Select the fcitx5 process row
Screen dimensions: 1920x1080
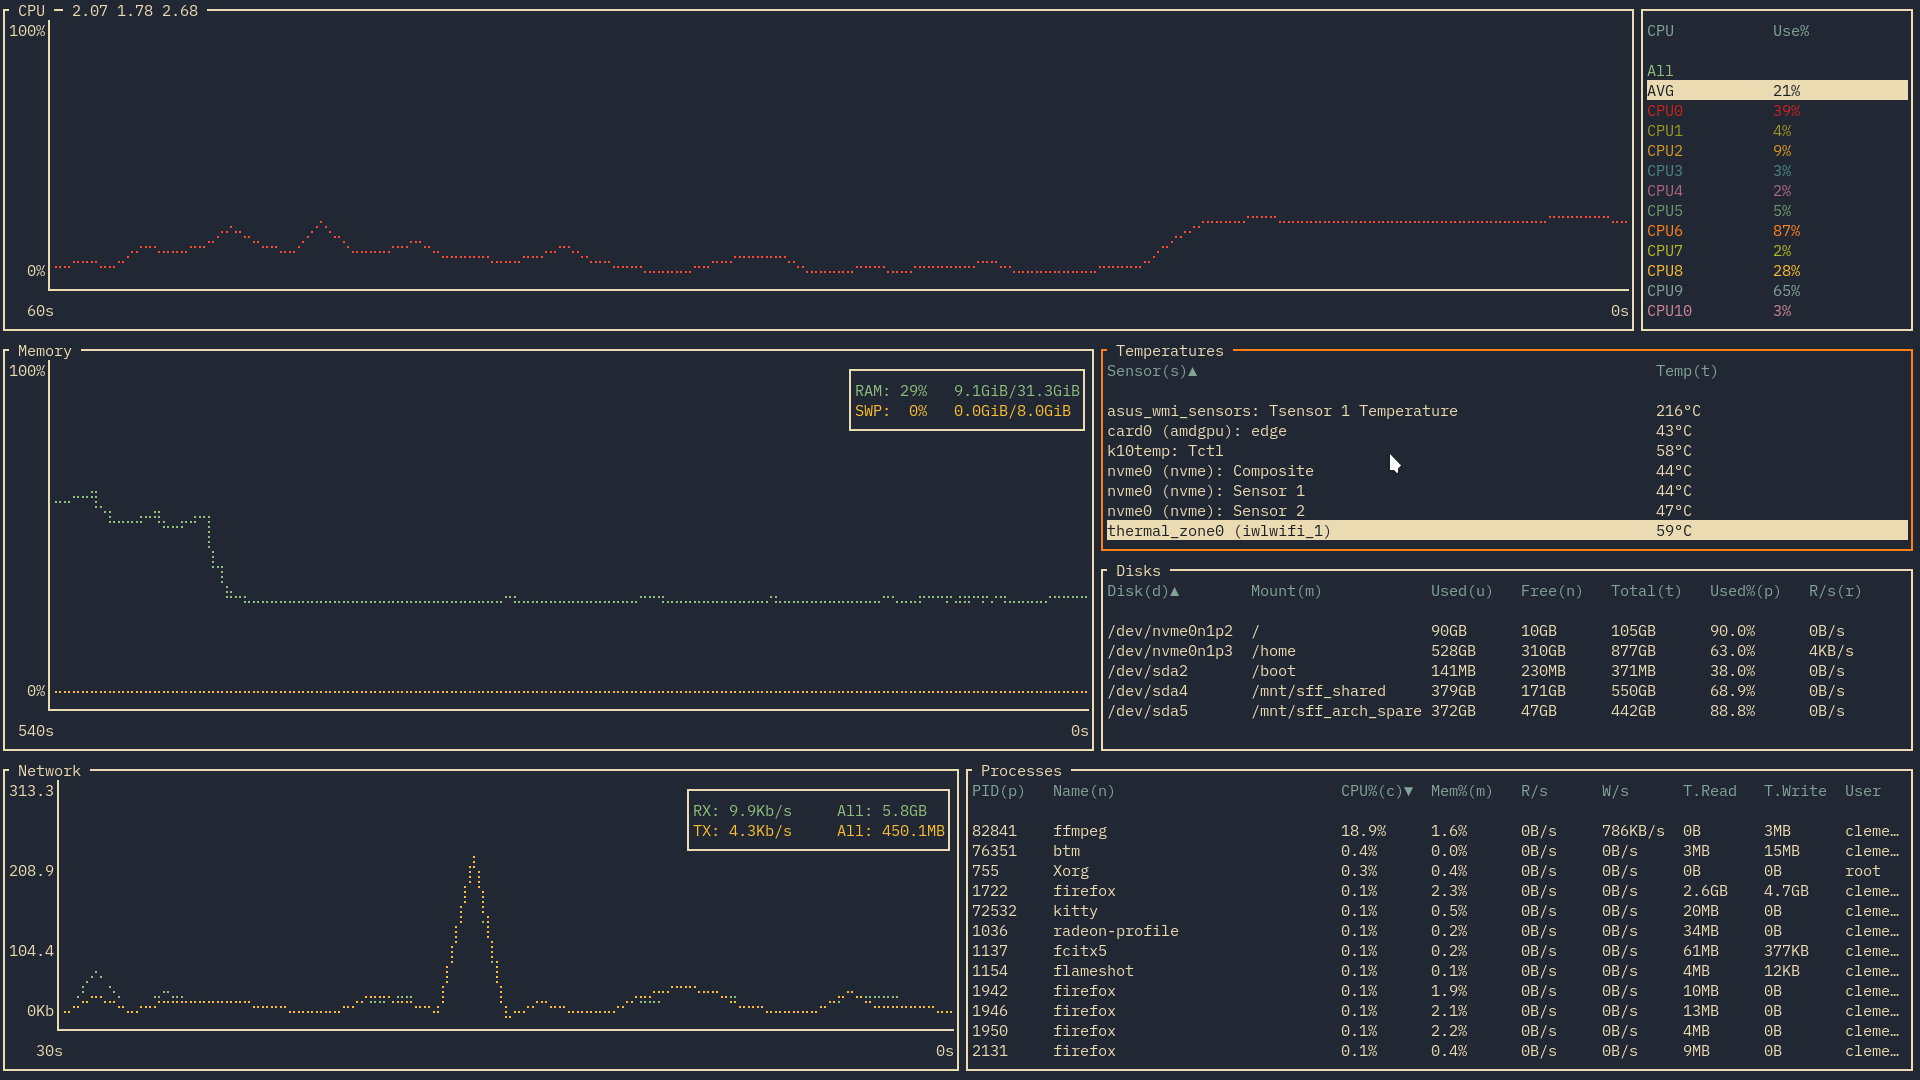[1439, 951]
